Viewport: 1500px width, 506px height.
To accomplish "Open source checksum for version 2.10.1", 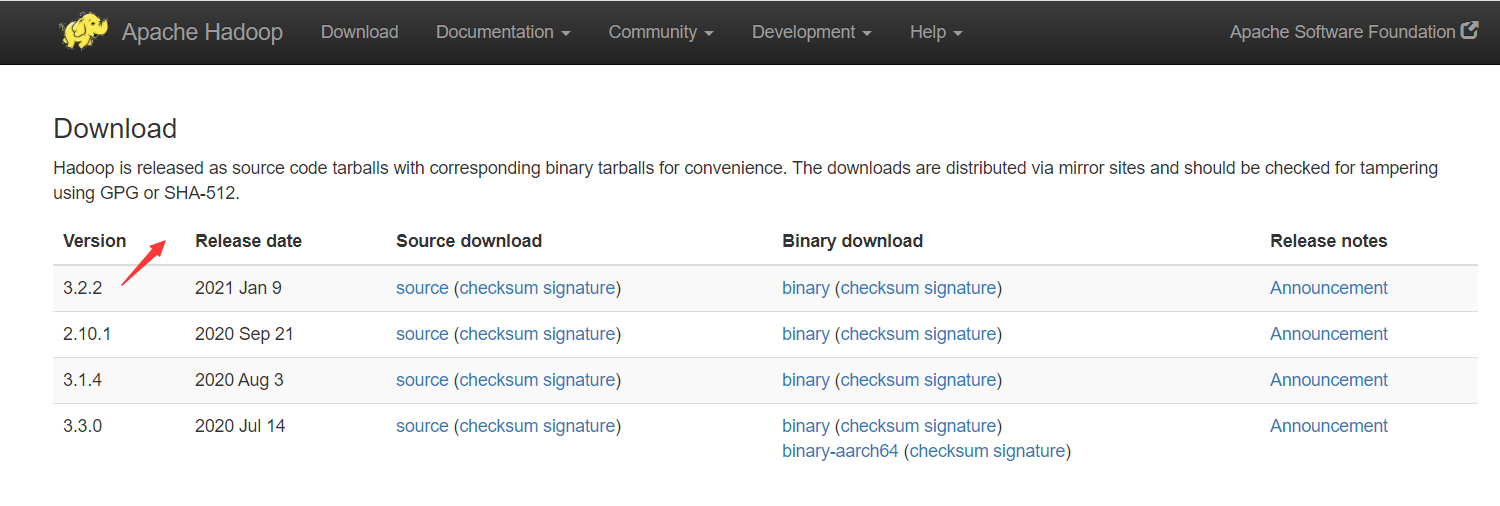I will (x=499, y=334).
